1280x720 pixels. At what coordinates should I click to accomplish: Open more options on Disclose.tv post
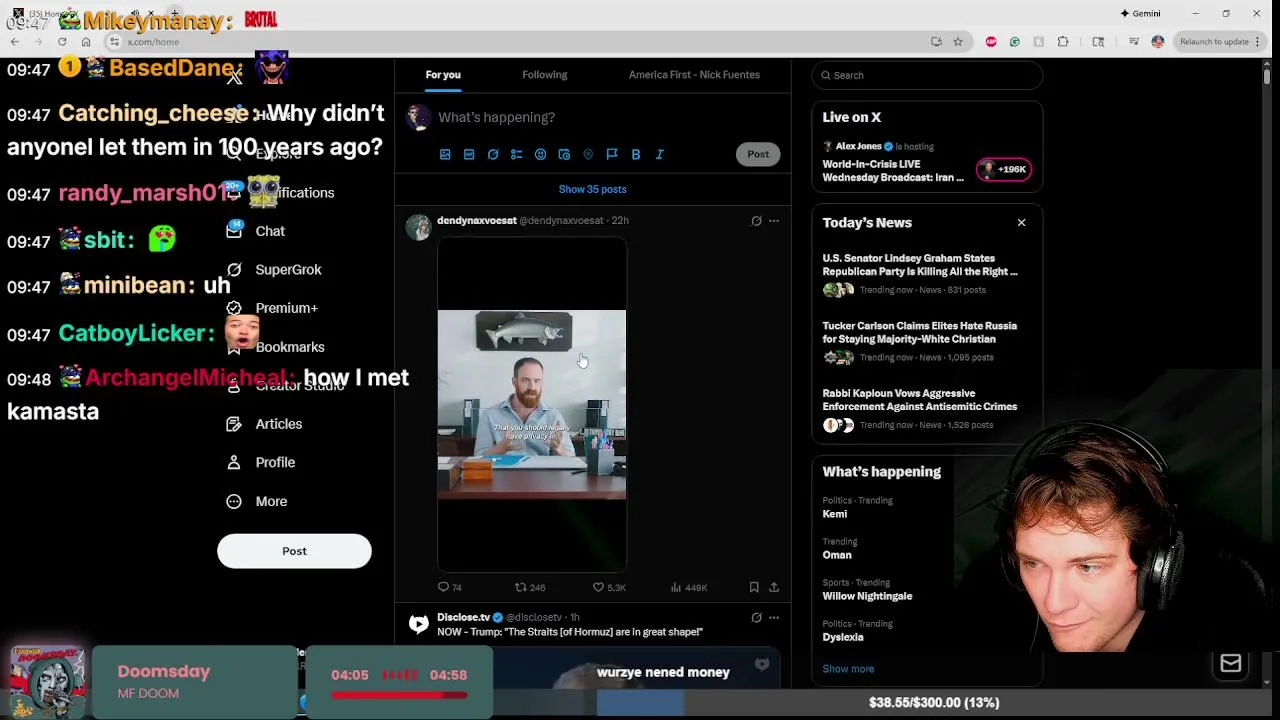pos(774,618)
